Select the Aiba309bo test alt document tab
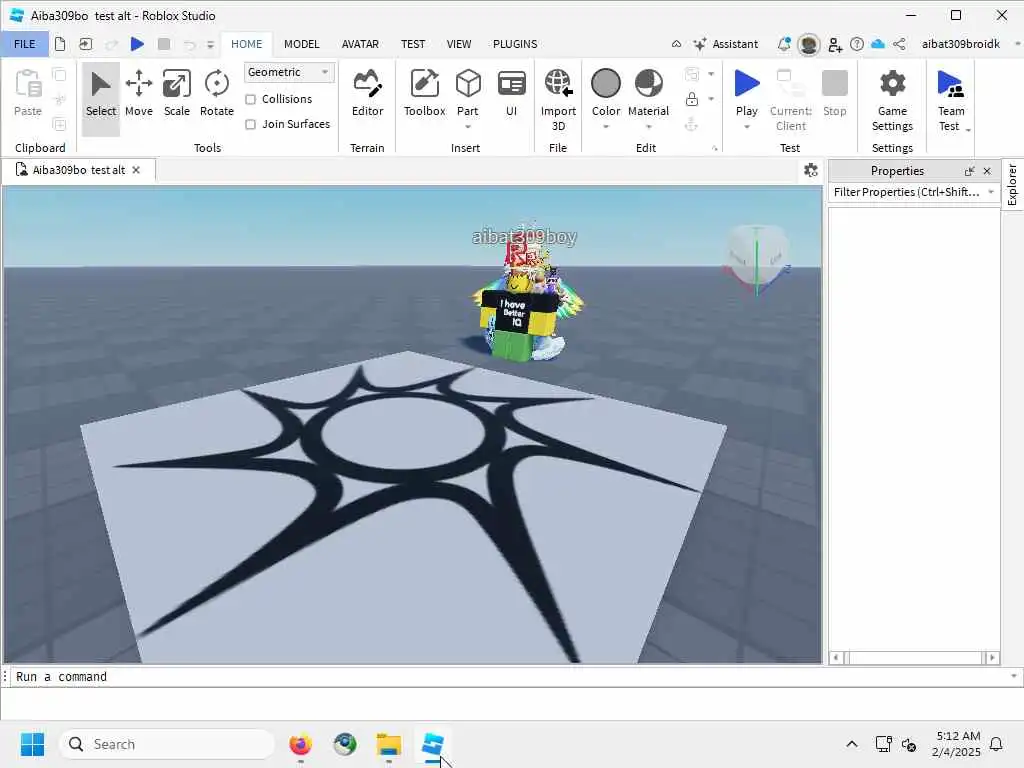The image size is (1024, 768). (x=79, y=170)
